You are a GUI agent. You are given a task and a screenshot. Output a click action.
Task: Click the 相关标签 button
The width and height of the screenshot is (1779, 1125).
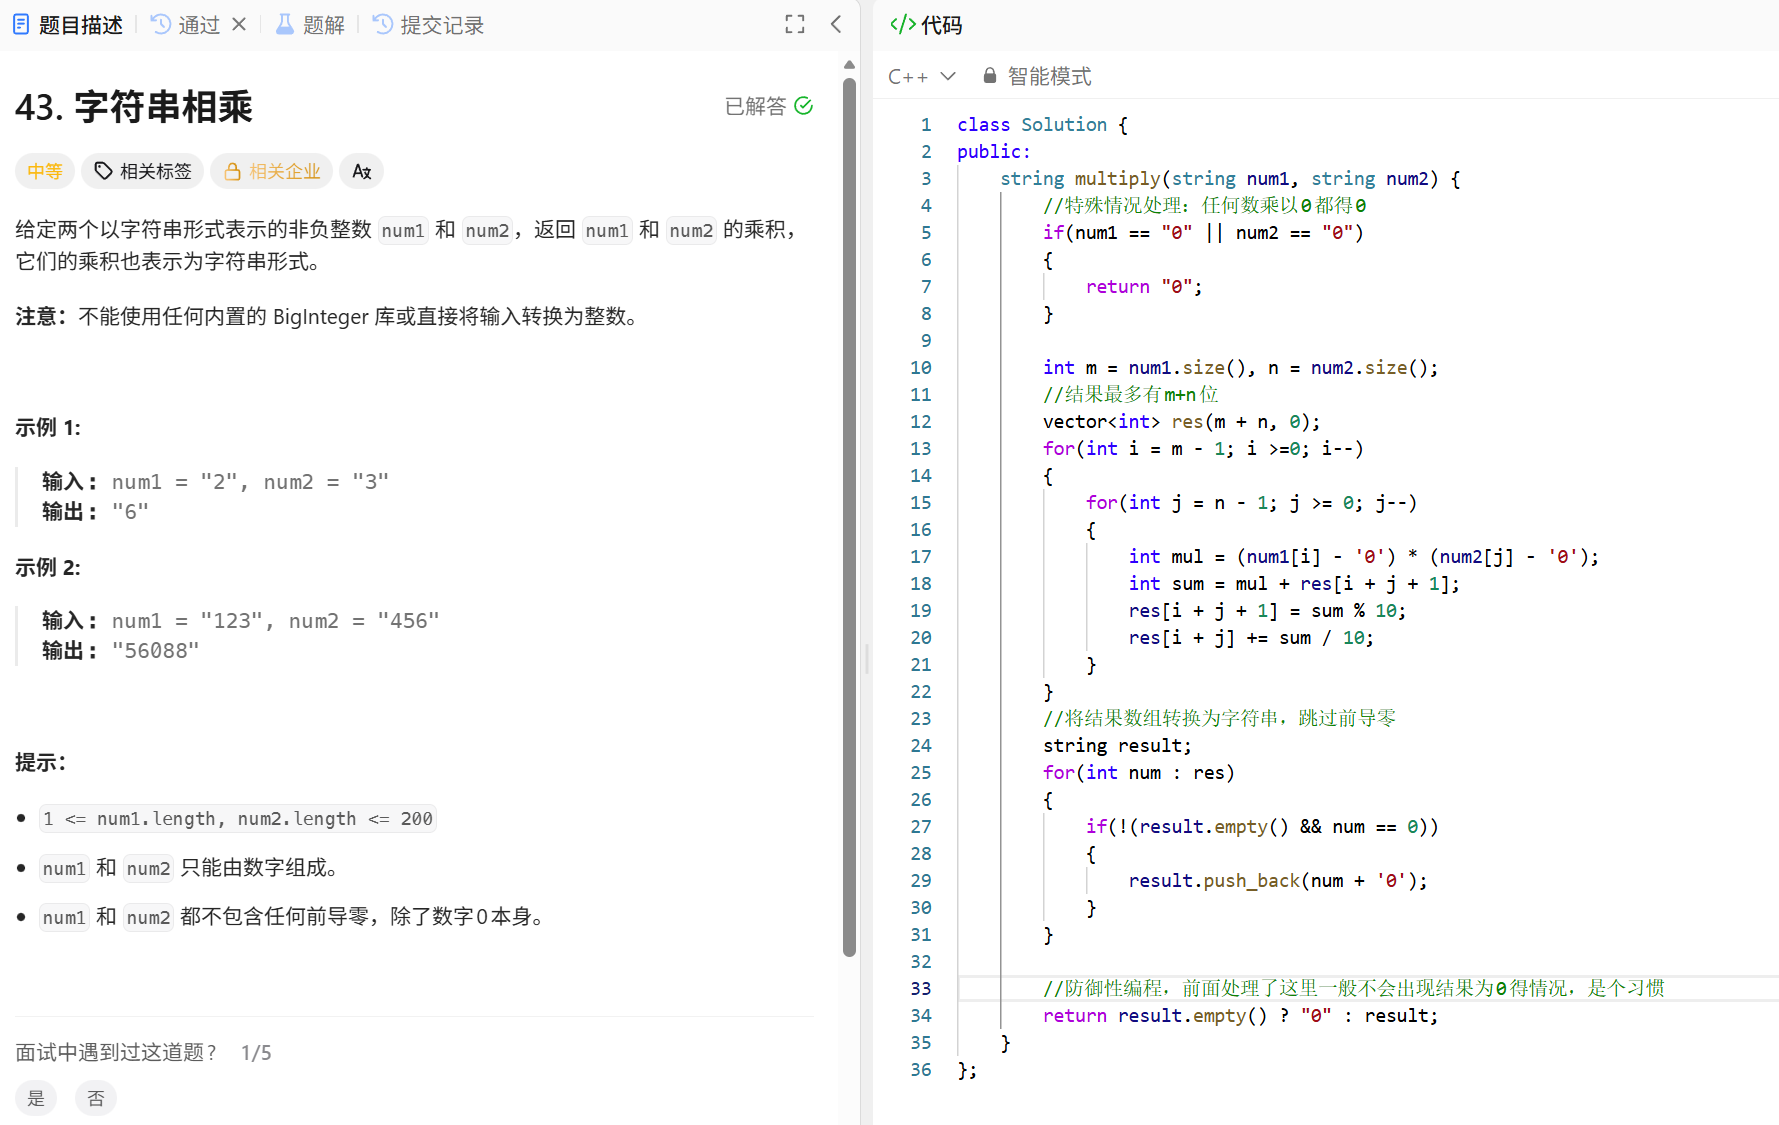(142, 171)
